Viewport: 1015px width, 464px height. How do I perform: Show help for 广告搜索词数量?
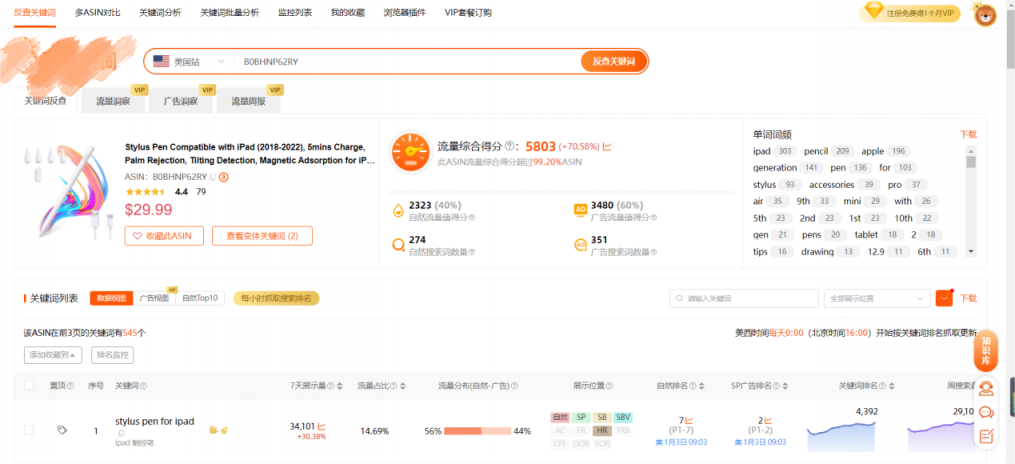click(653, 252)
